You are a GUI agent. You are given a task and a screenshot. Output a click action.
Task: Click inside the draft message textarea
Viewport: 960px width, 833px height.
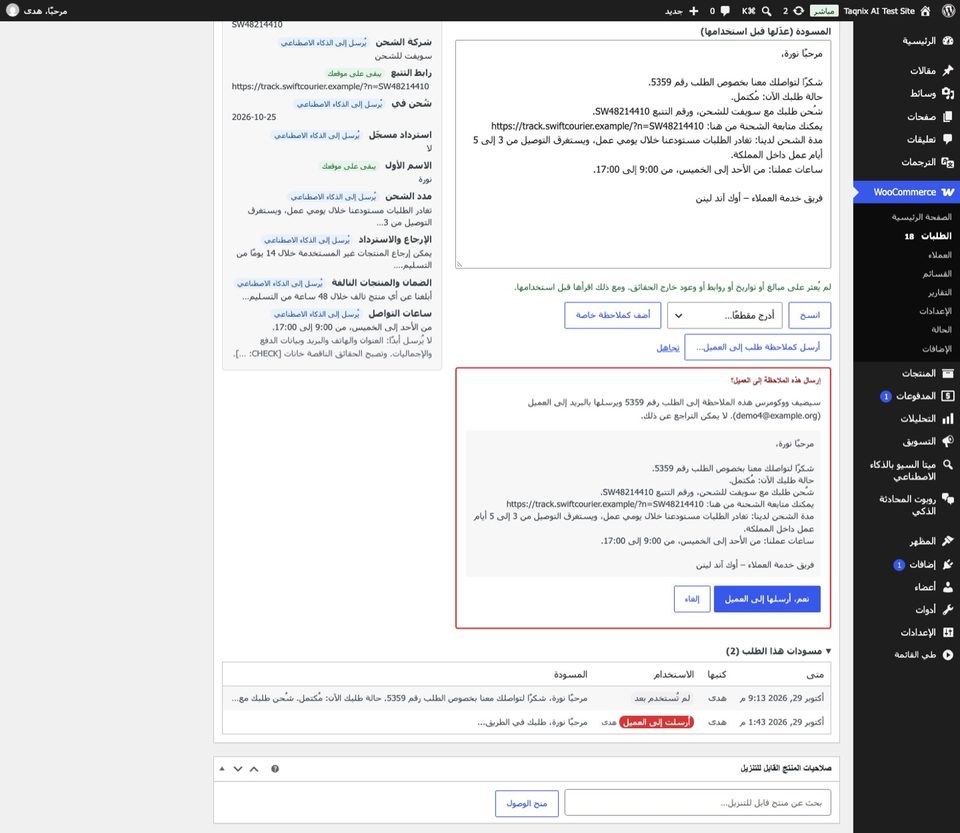point(643,154)
